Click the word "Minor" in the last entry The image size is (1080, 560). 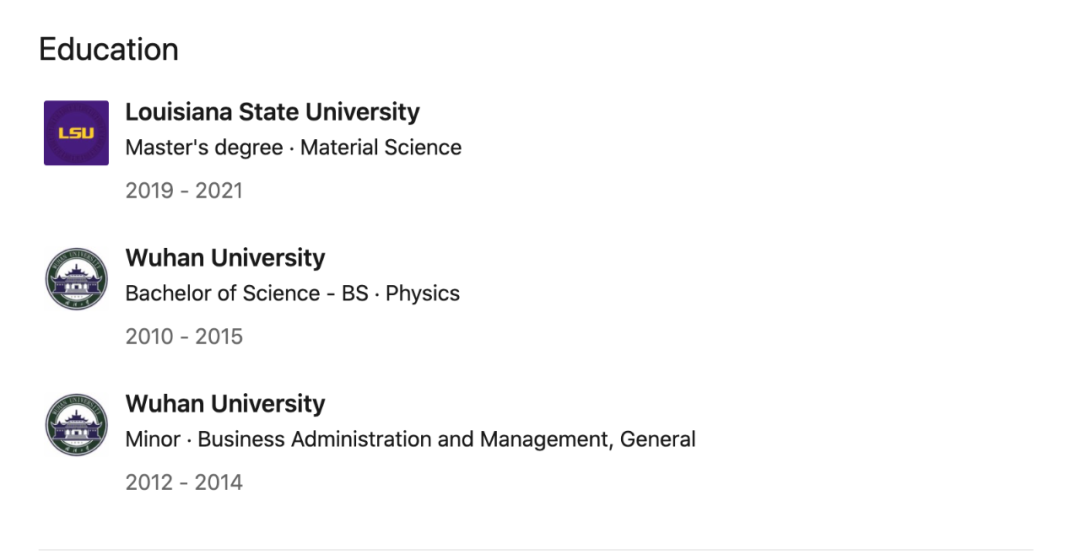point(153,439)
